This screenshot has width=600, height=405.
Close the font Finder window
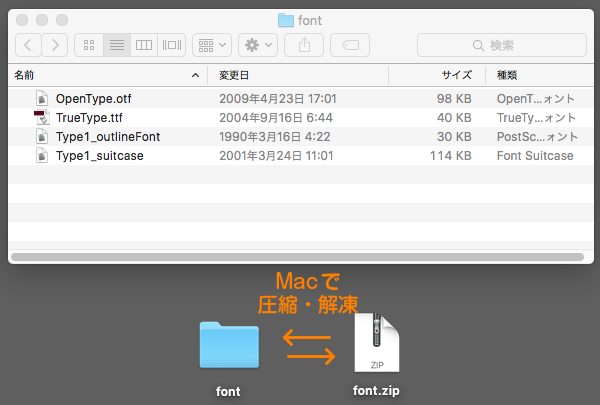click(x=22, y=20)
